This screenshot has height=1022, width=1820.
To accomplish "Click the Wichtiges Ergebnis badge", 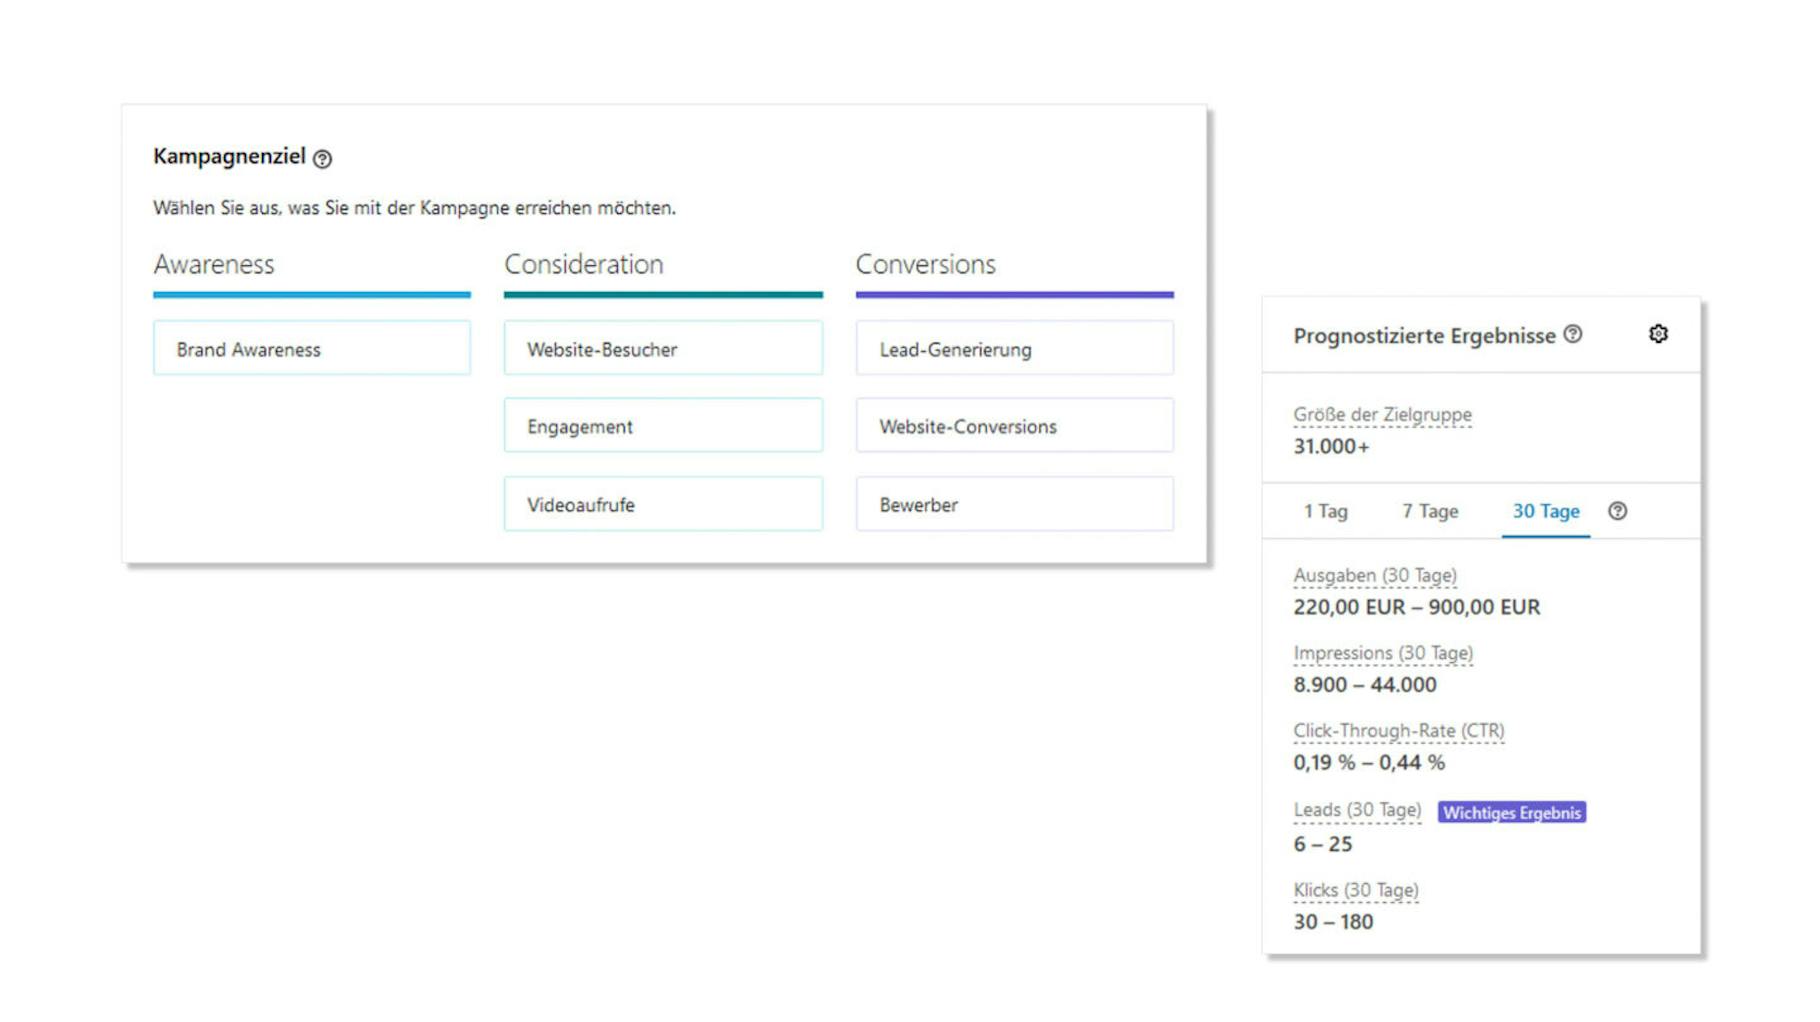I will click(1512, 812).
